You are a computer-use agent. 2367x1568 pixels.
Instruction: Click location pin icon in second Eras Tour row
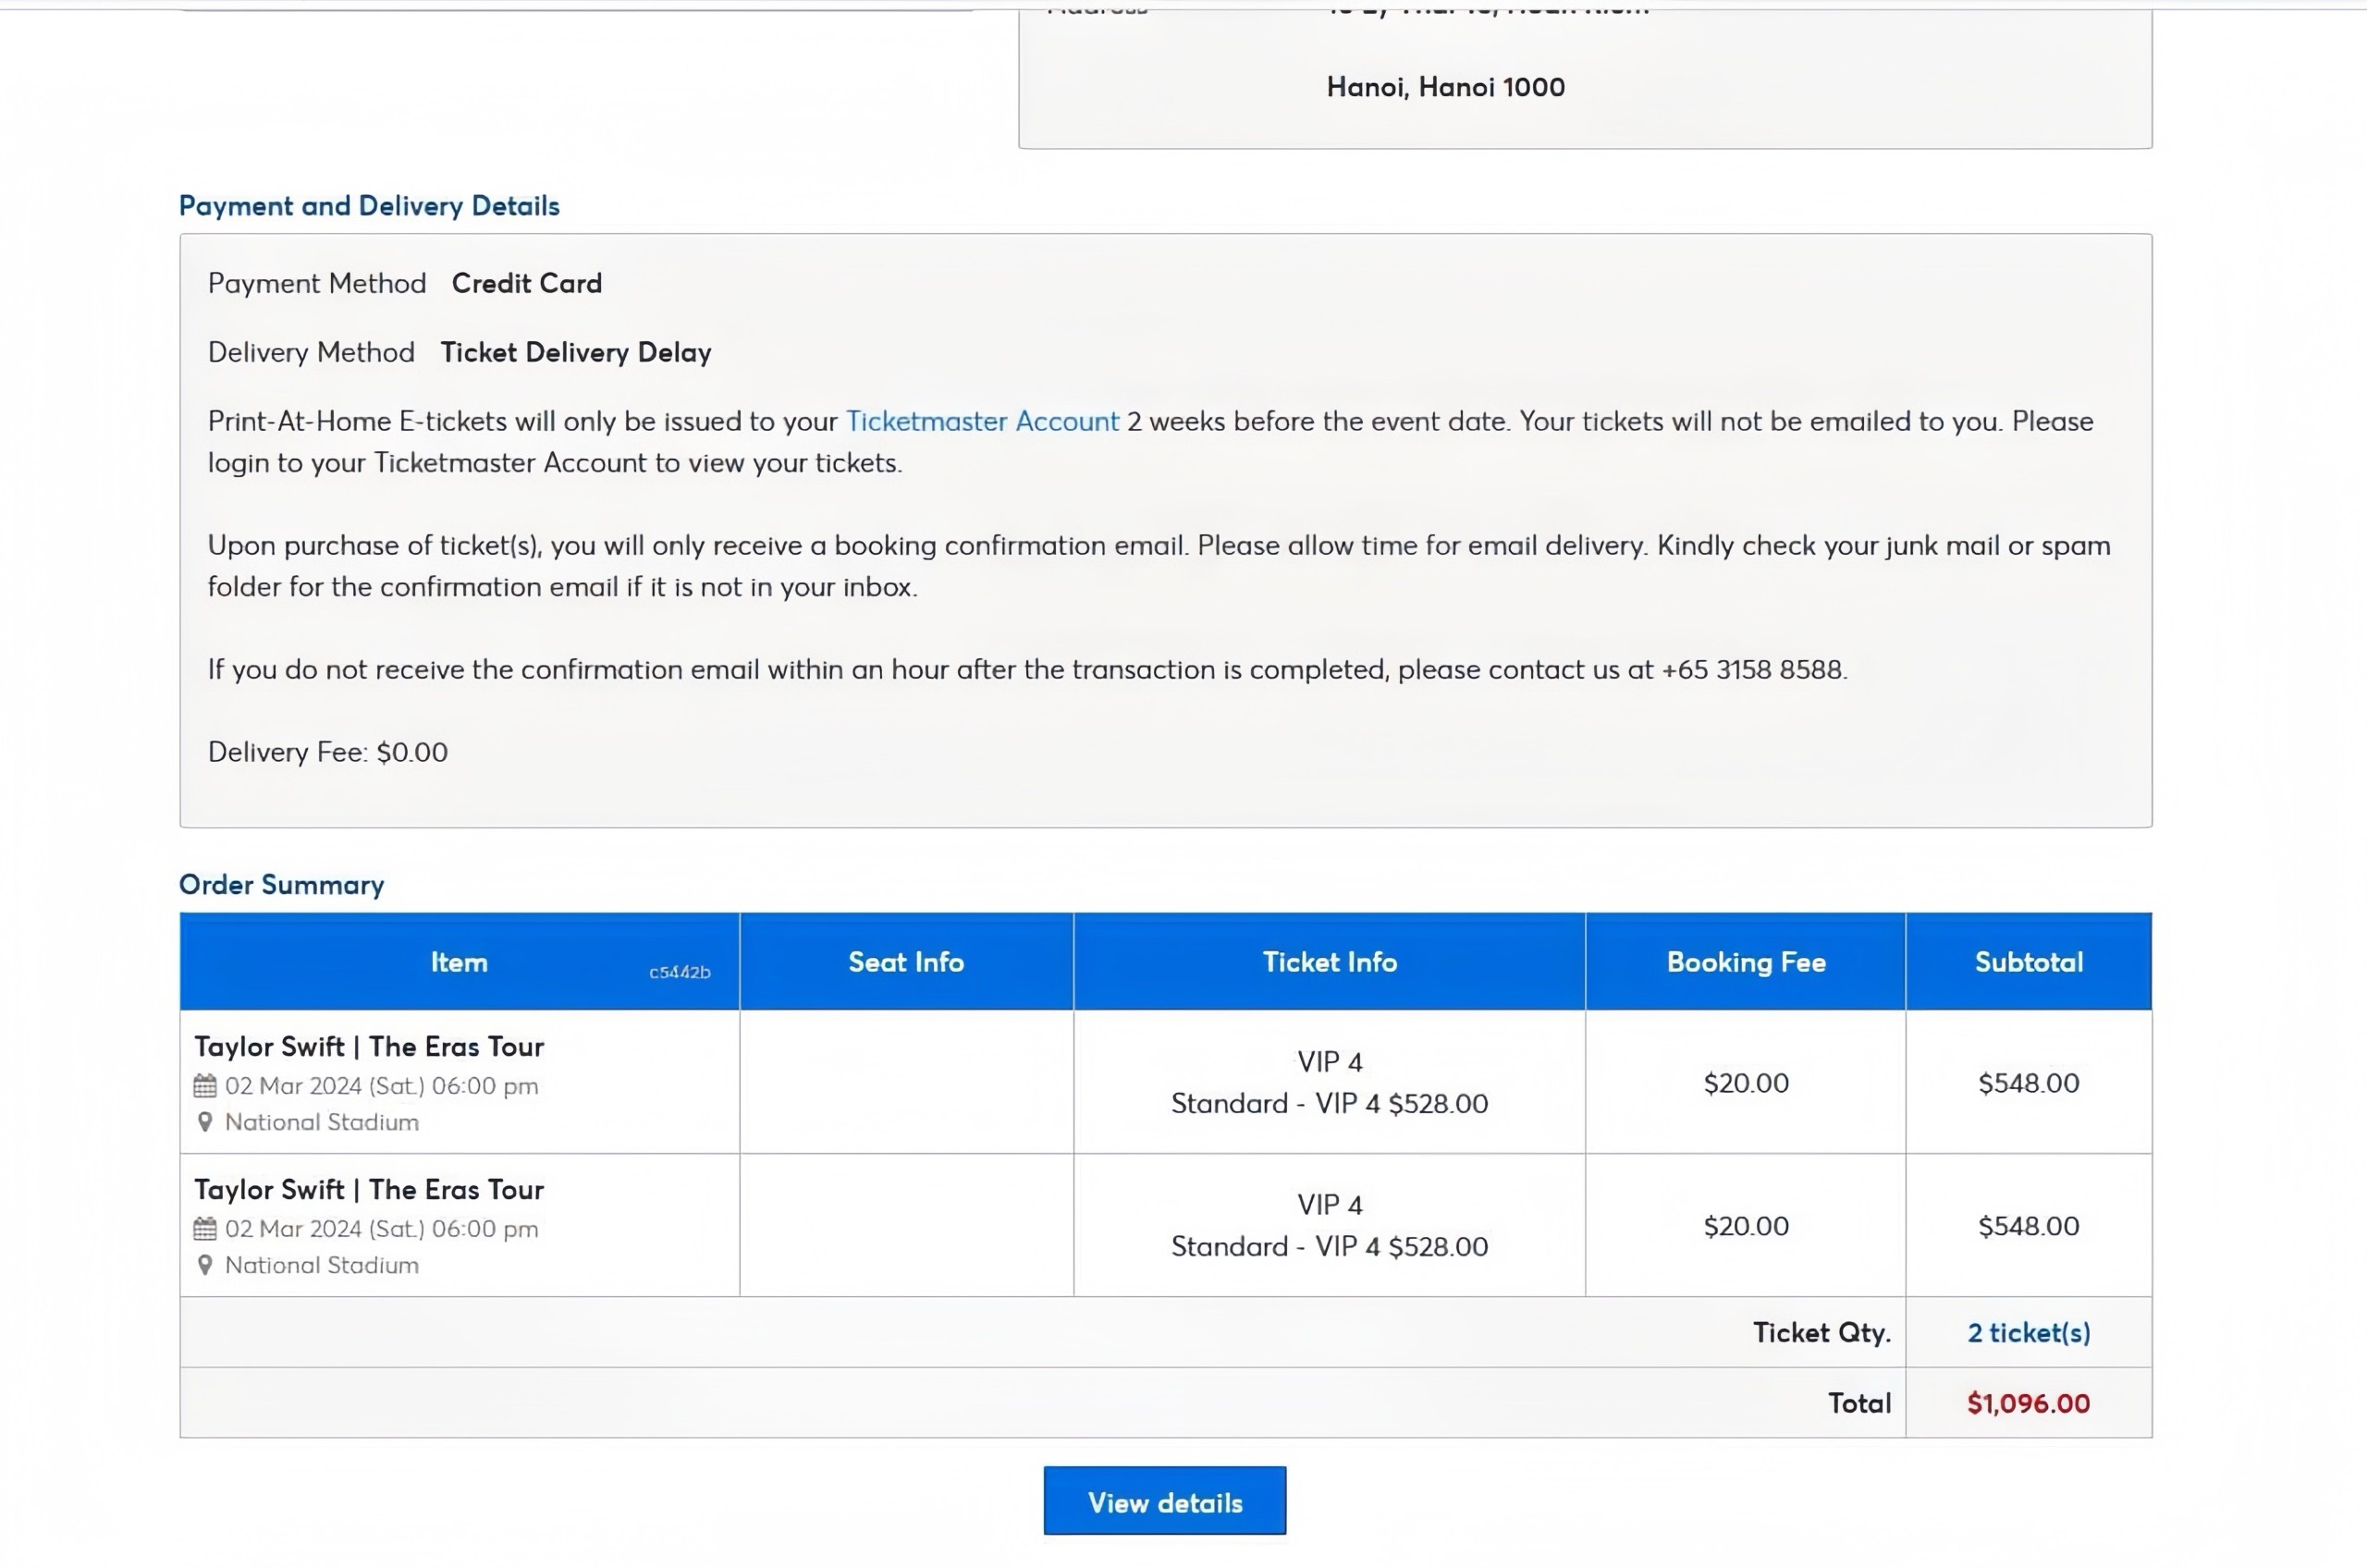205,1265
